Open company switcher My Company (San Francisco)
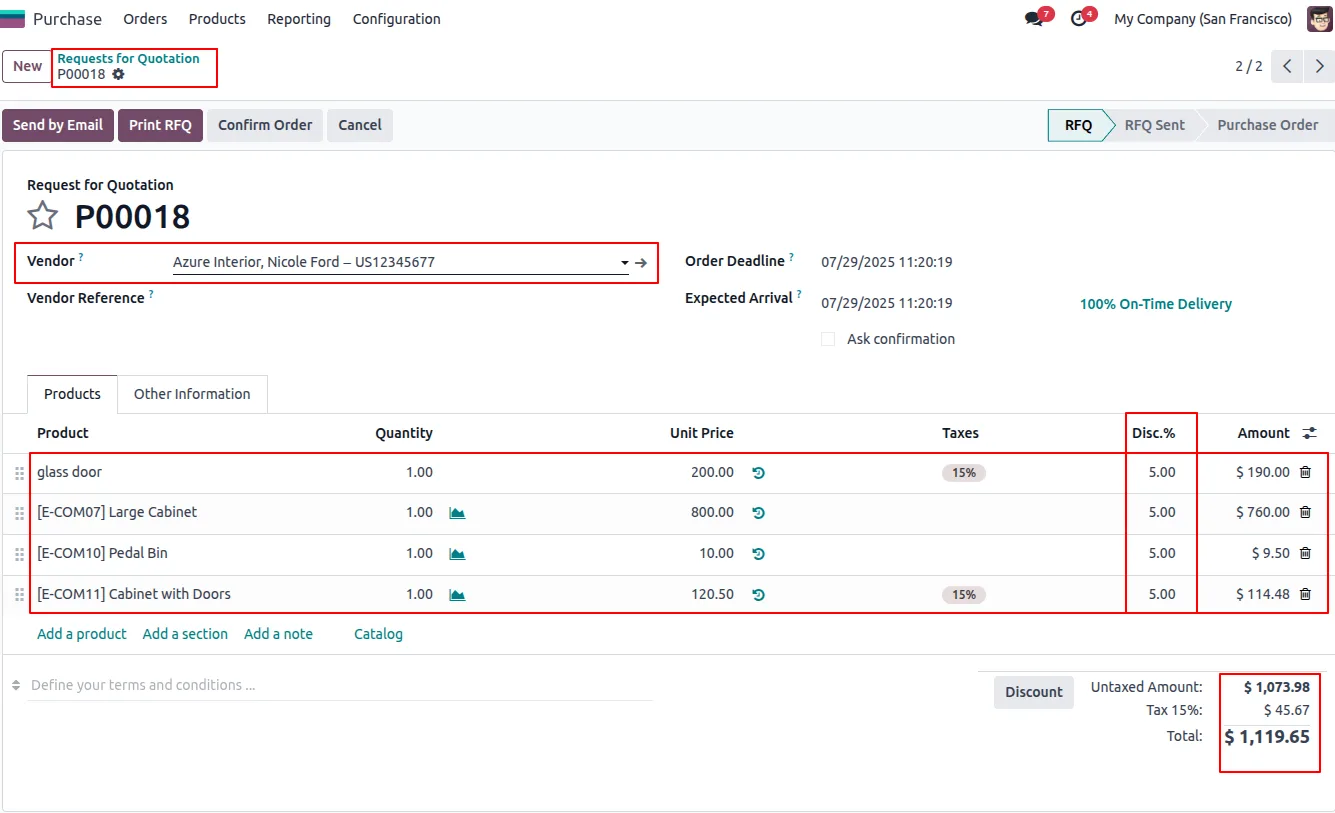The height and width of the screenshot is (813, 1335). click(1203, 19)
